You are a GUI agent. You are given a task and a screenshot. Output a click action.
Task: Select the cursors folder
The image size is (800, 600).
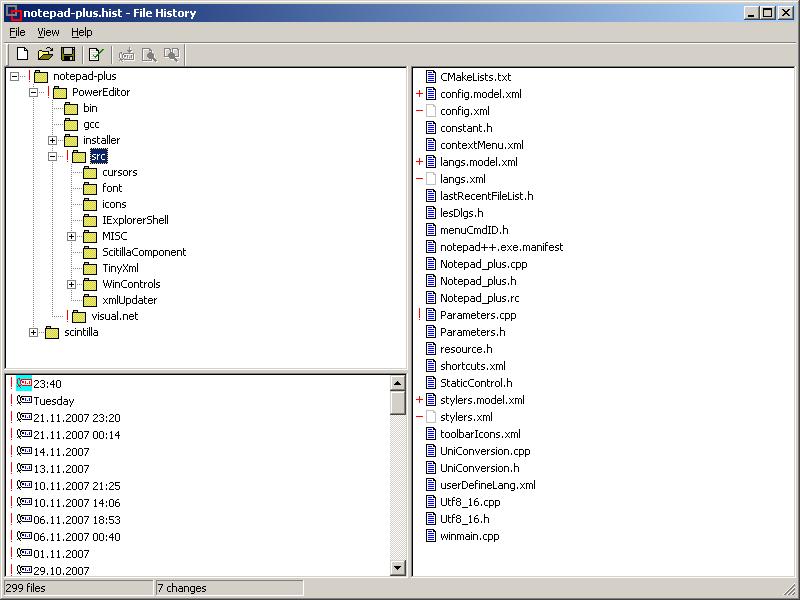pyautogui.click(x=120, y=172)
